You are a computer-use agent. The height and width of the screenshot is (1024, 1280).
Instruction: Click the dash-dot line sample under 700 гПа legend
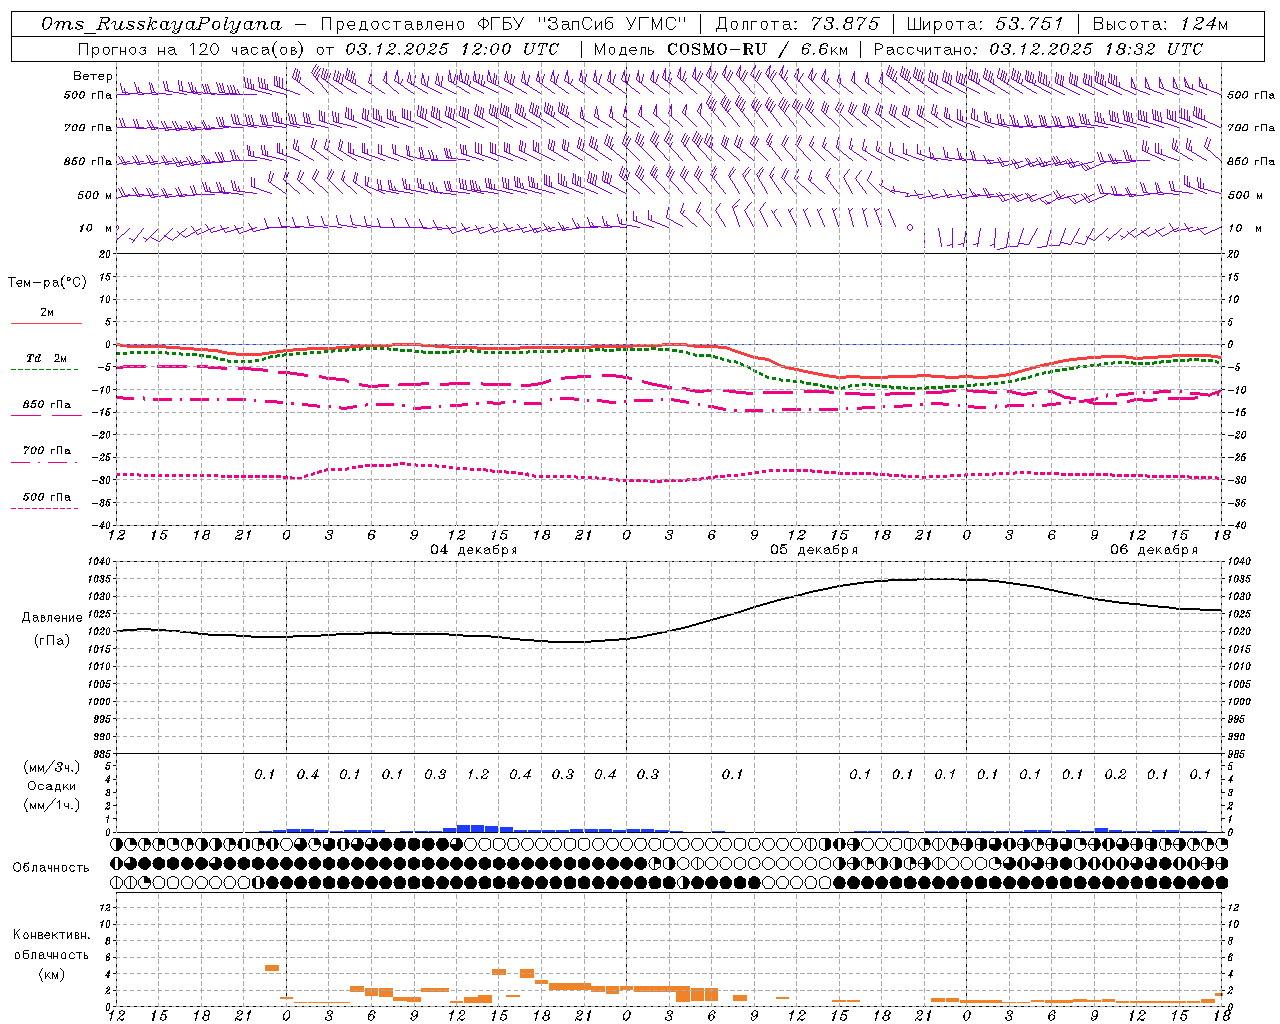pos(45,462)
